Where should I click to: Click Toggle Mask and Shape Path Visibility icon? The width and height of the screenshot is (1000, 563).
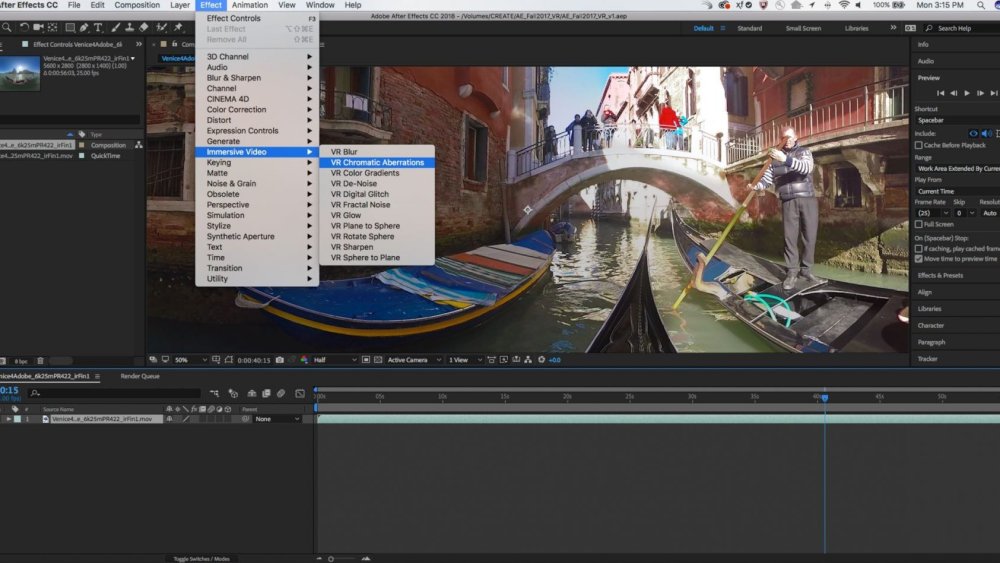pyautogui.click(x=229, y=360)
